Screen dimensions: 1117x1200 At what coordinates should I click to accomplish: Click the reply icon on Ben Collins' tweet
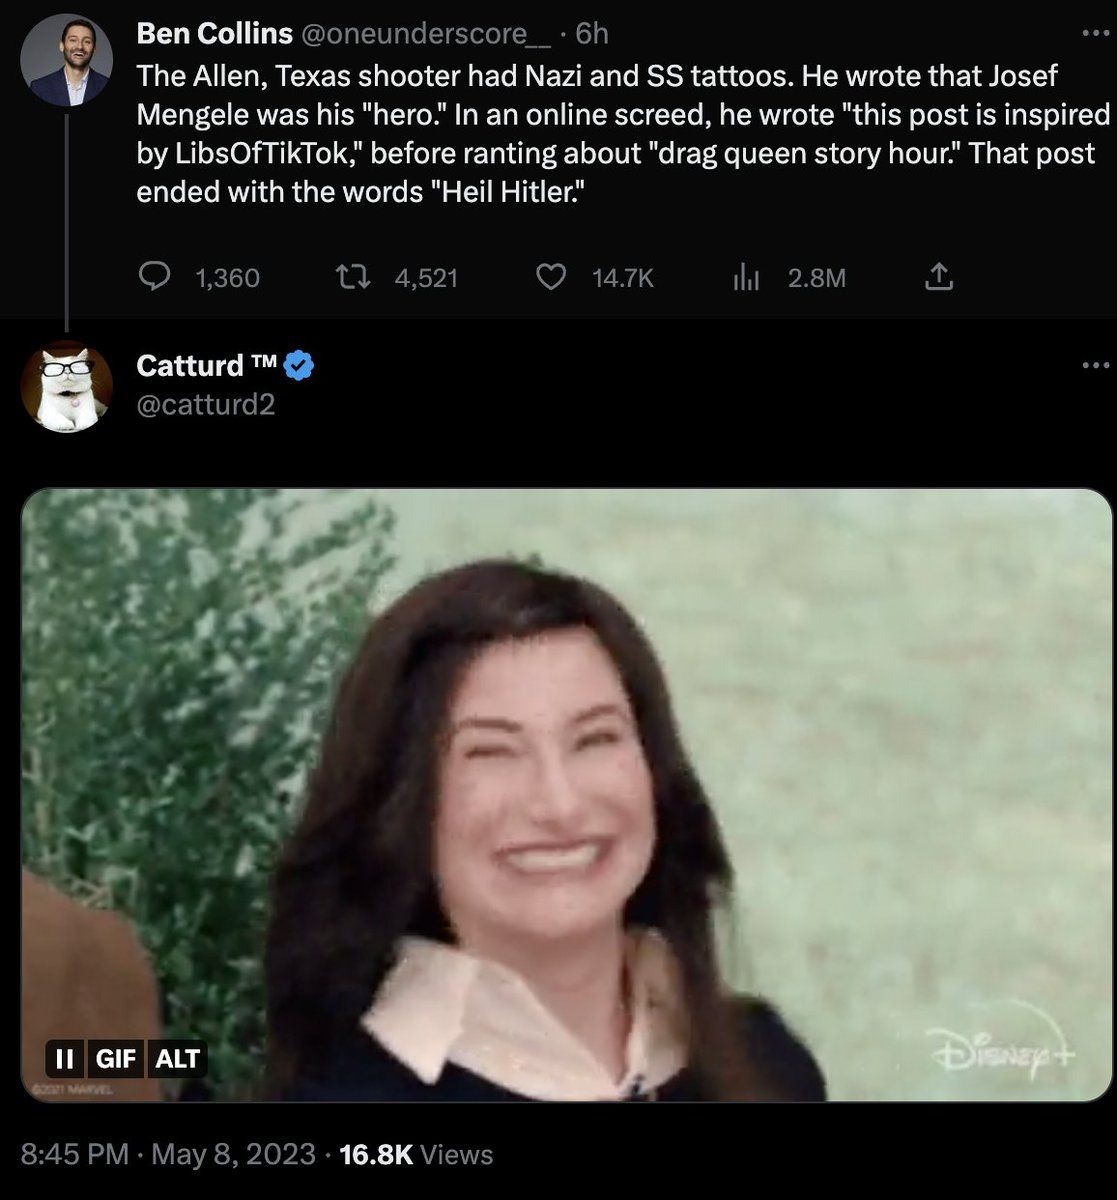point(153,277)
